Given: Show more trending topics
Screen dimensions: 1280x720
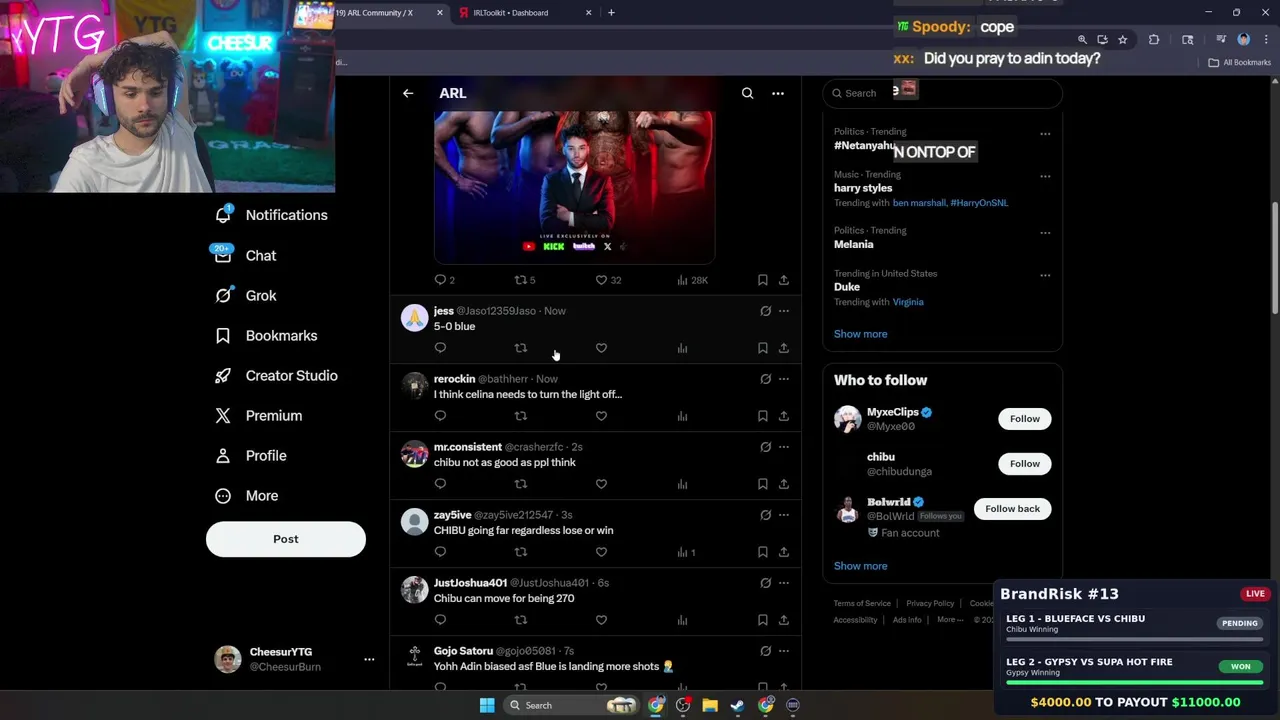Looking at the screenshot, I should pyautogui.click(x=860, y=334).
